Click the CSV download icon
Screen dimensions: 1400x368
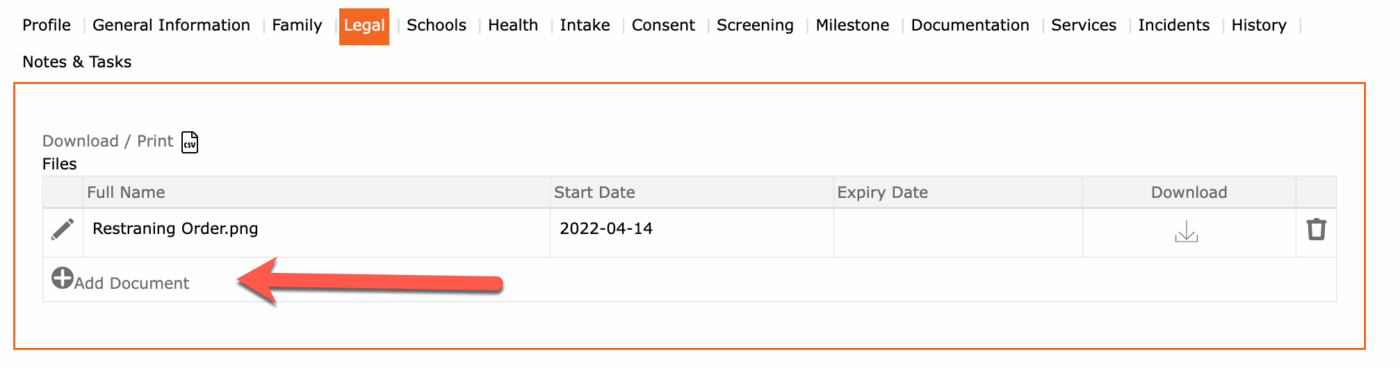(x=190, y=142)
